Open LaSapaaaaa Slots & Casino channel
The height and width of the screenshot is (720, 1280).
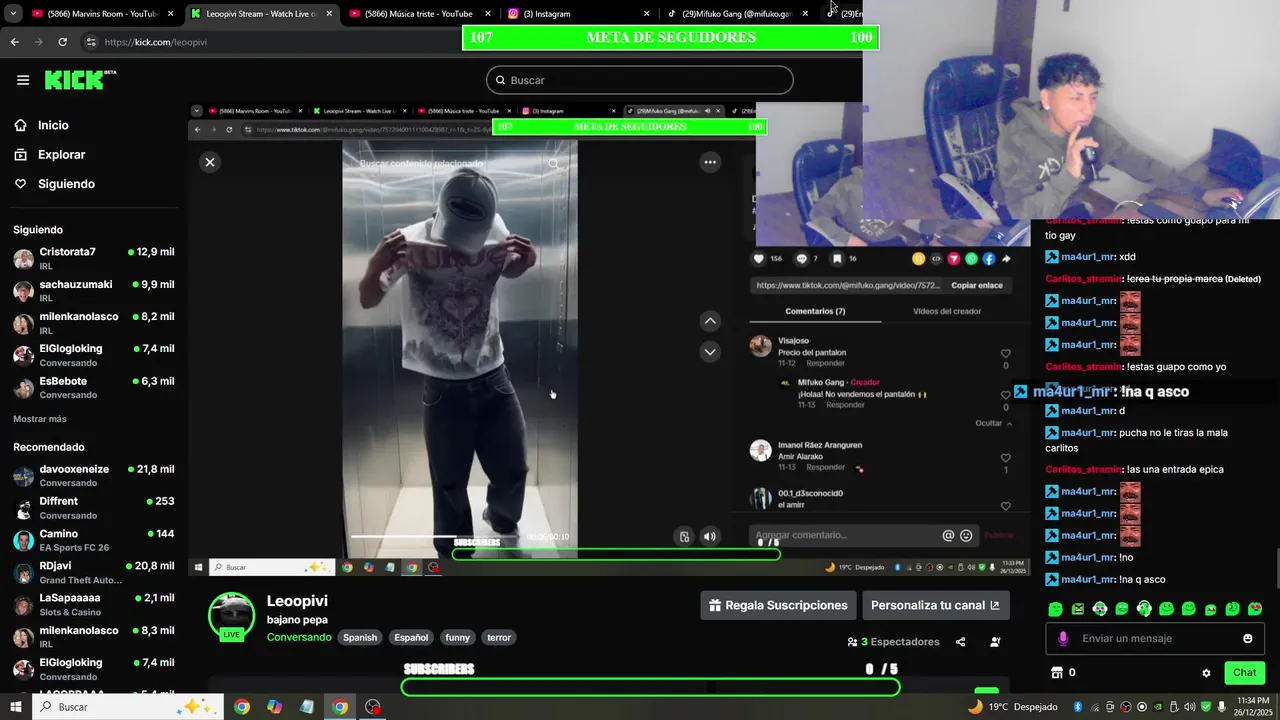point(94,604)
